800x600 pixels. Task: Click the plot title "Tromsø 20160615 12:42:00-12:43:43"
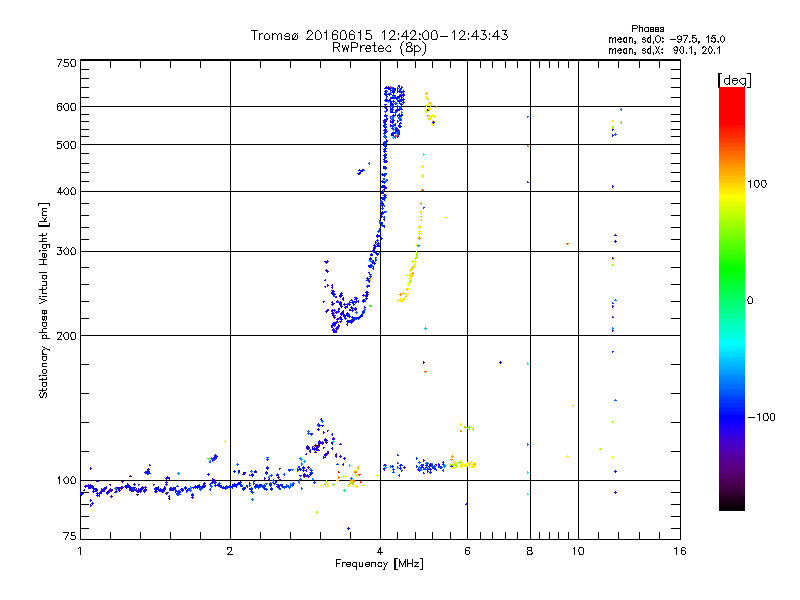click(x=380, y=35)
